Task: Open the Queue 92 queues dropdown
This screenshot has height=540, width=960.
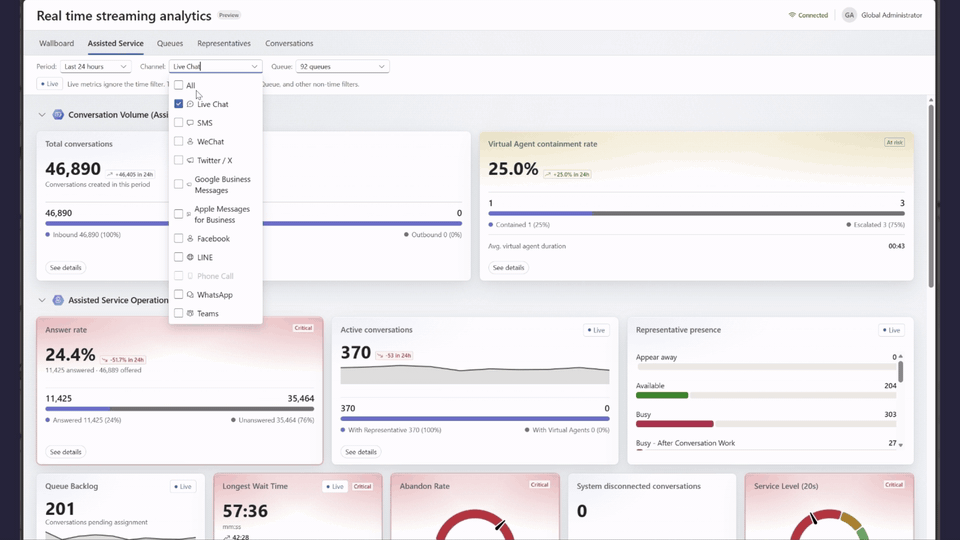Action: pyautogui.click(x=342, y=66)
